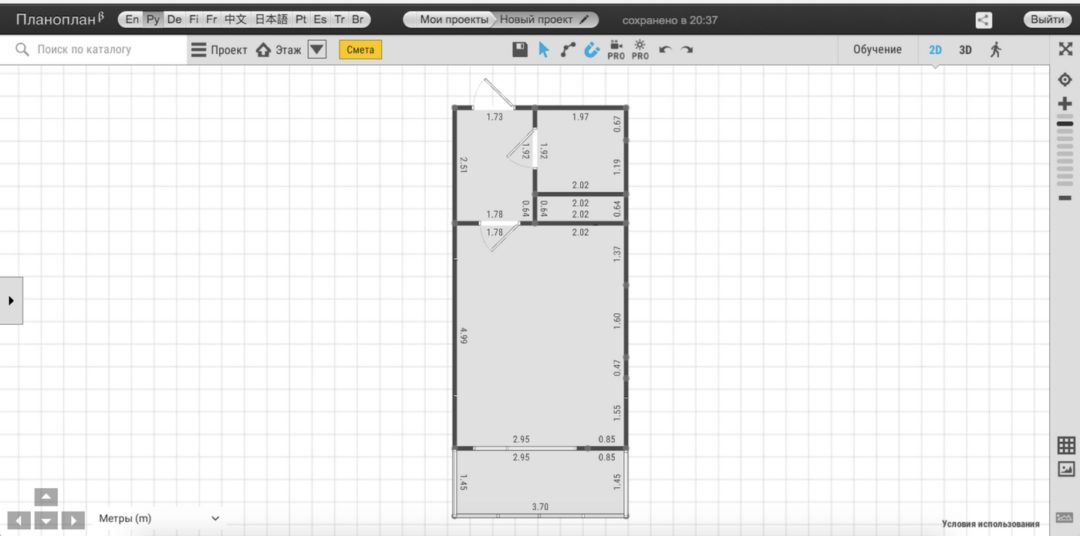Enter fullscreen with the expand icon
1080x536 pixels.
[x=1065, y=49]
